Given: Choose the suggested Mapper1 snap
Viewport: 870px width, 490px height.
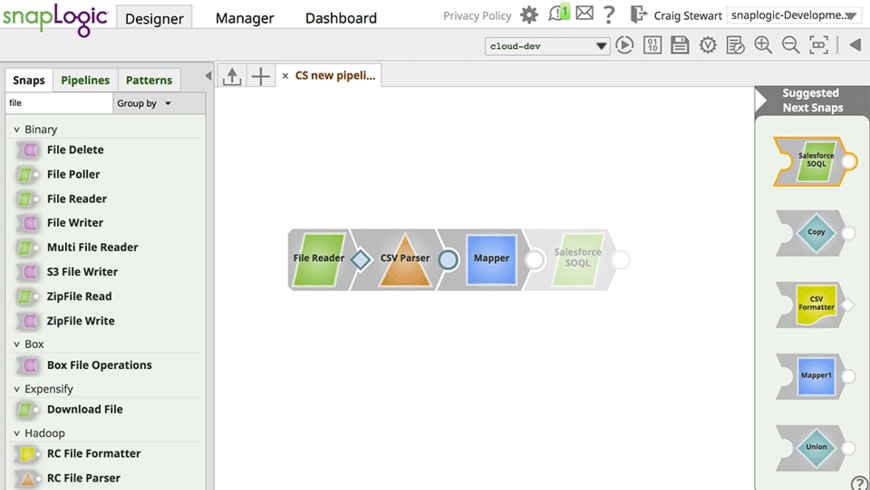Looking at the screenshot, I should [815, 376].
